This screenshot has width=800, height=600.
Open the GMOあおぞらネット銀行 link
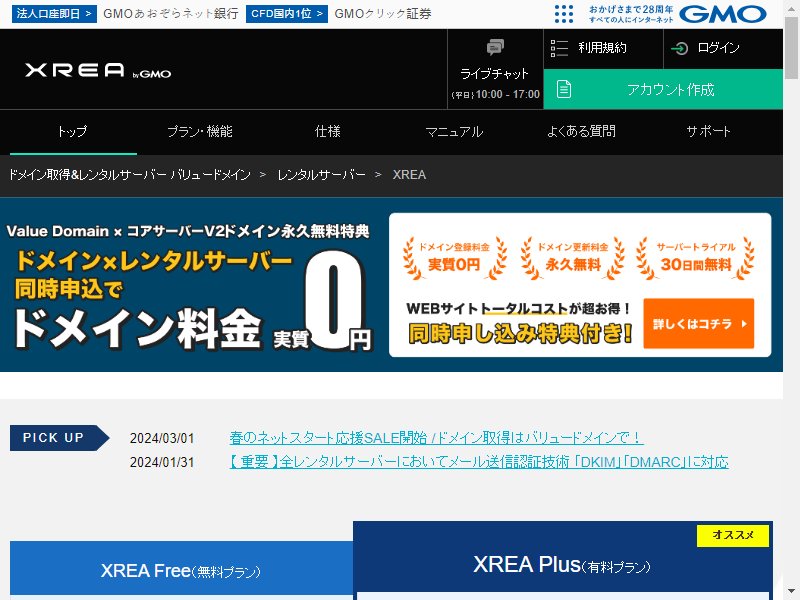(171, 14)
